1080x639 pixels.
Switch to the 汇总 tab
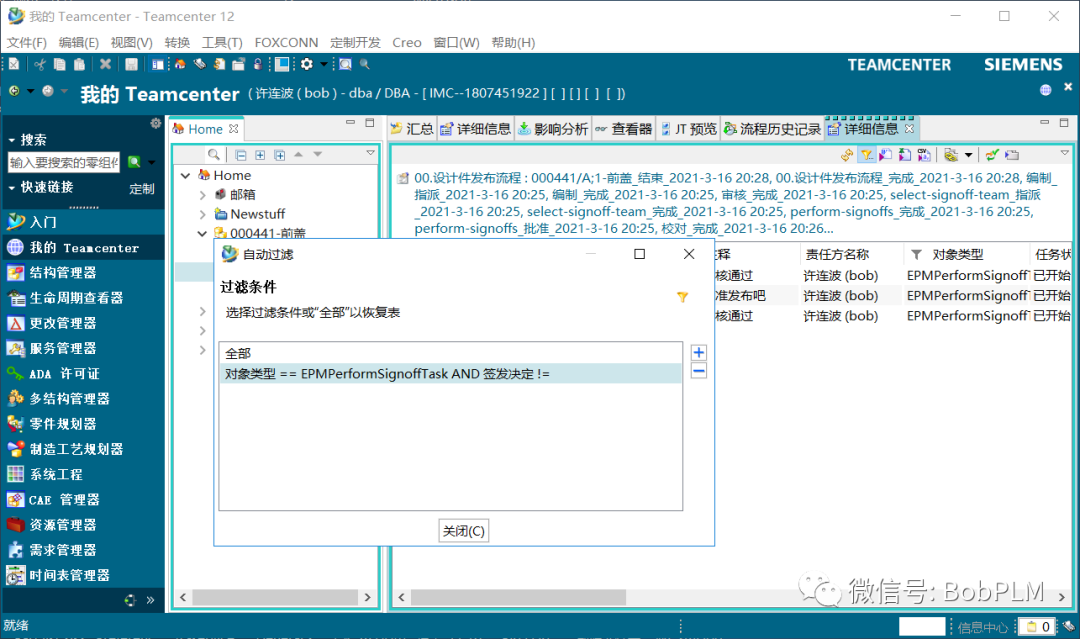(412, 129)
